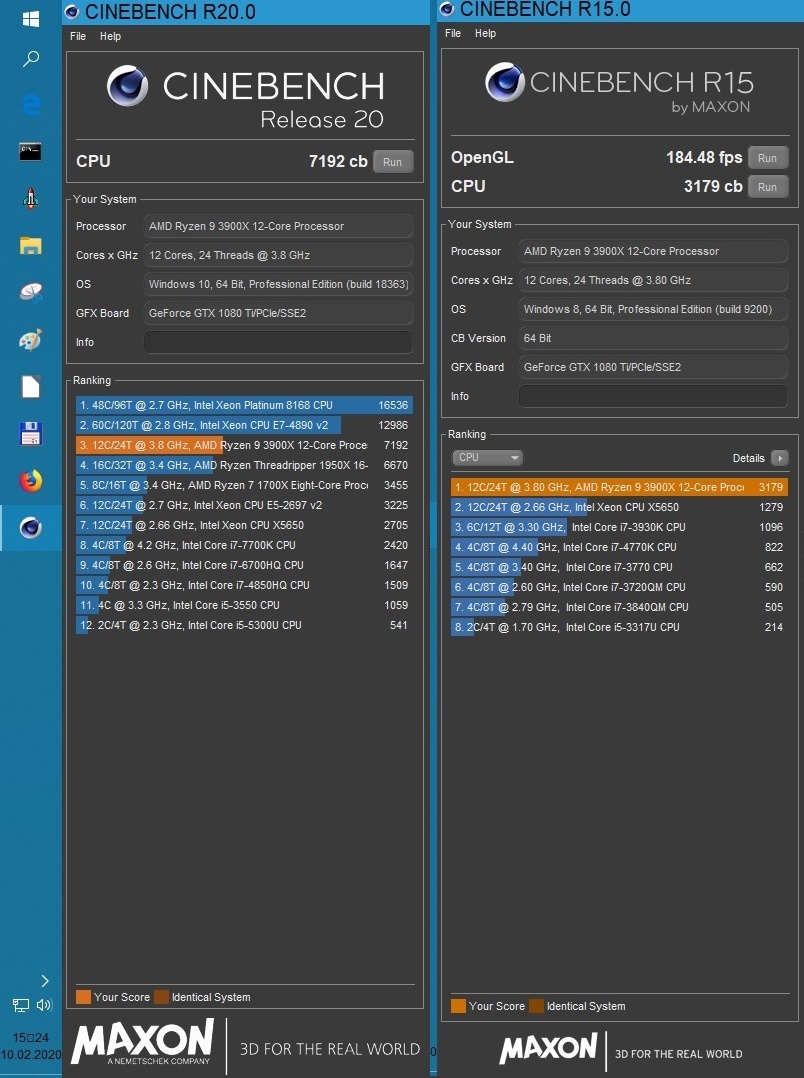Select Core i5-5300U ranking row

coord(244,625)
